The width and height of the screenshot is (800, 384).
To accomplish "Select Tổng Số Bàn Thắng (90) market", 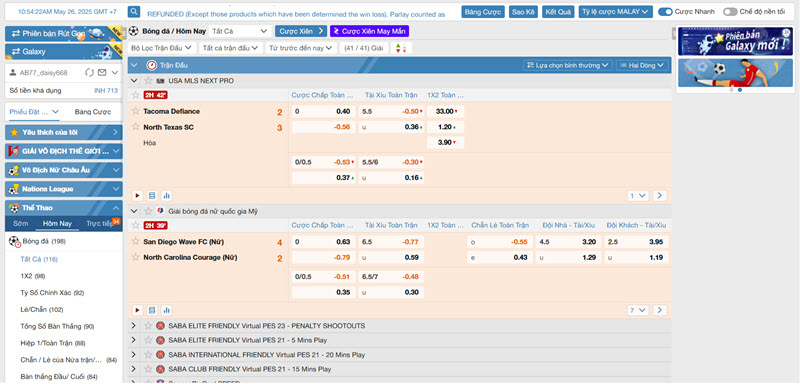I will click(57, 326).
